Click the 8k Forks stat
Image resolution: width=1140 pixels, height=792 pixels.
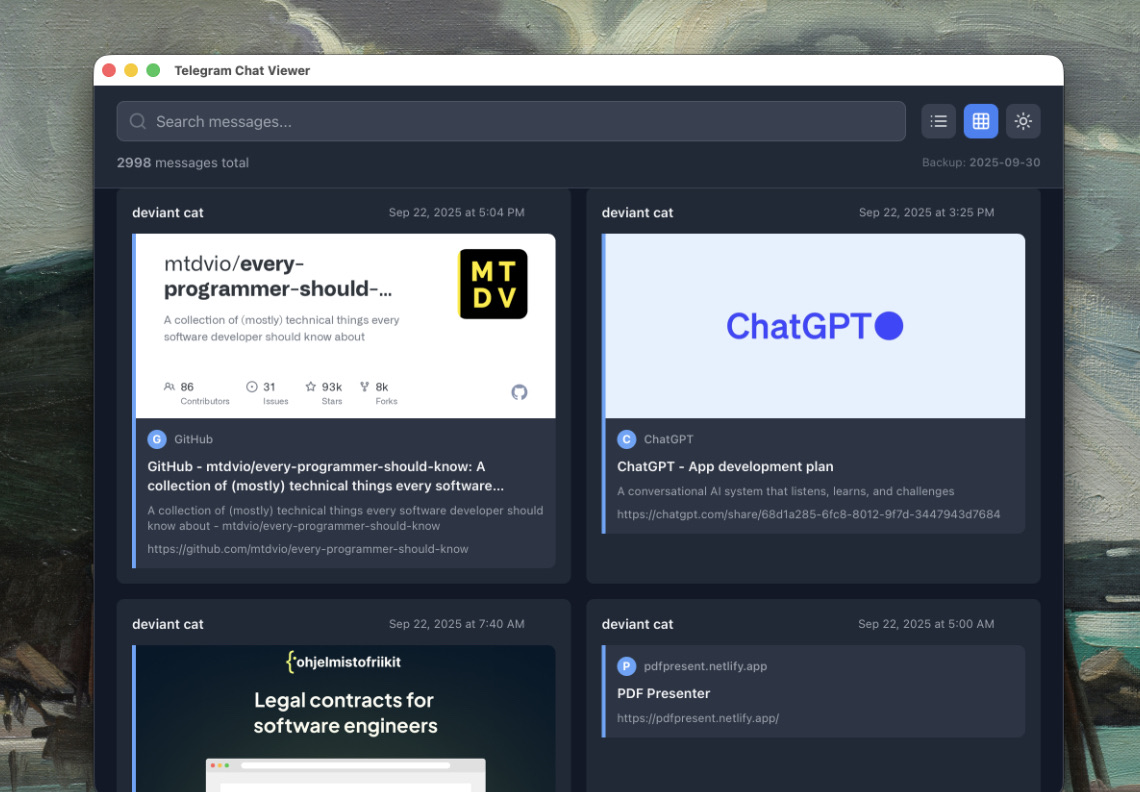coord(379,393)
